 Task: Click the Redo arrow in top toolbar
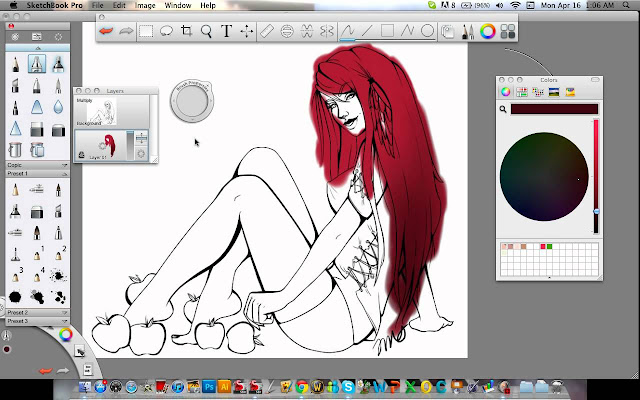pos(126,31)
